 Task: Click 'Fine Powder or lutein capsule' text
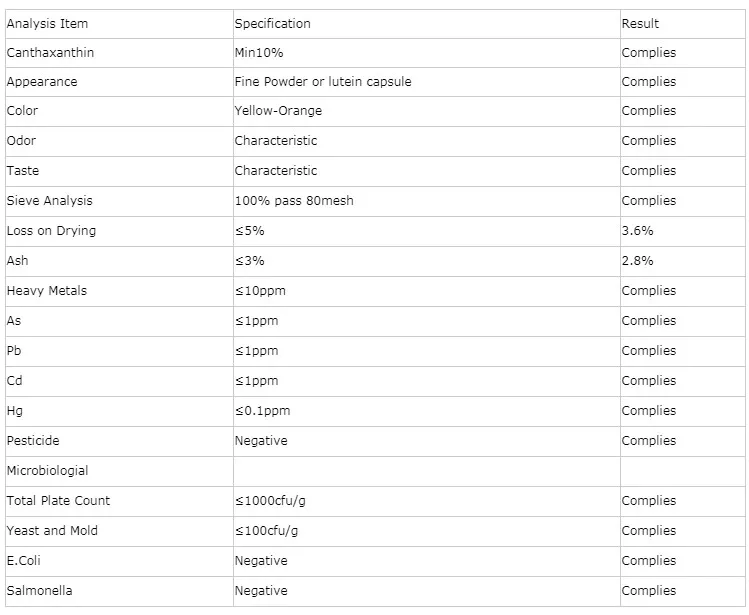pos(322,82)
